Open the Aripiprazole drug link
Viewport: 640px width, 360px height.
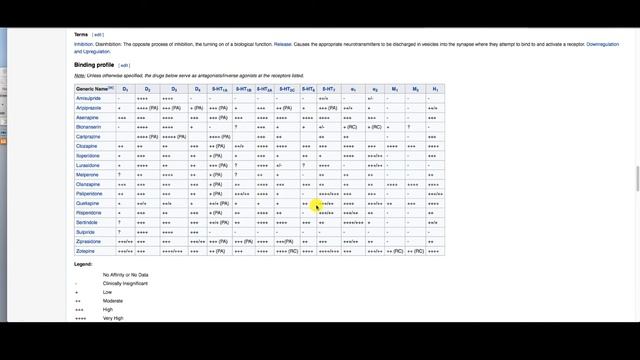point(88,108)
